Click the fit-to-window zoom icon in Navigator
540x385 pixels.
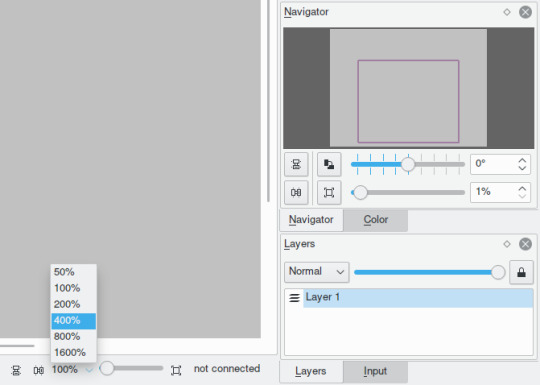329,192
